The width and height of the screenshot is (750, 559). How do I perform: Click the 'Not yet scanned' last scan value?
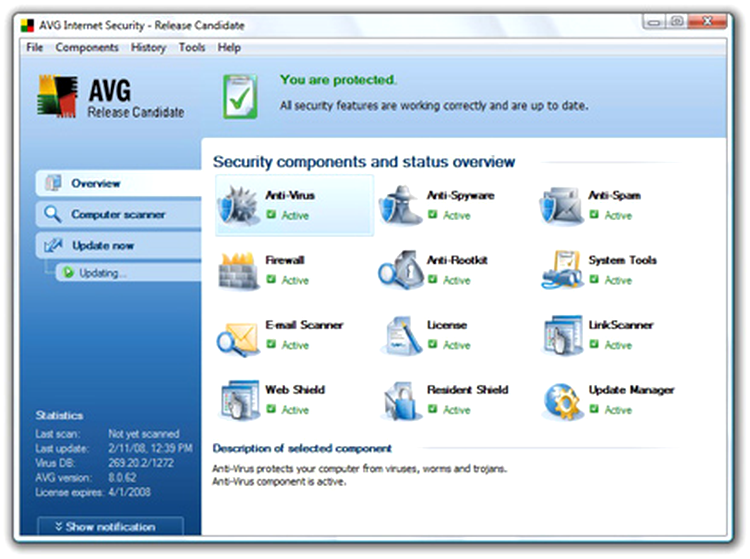(144, 433)
